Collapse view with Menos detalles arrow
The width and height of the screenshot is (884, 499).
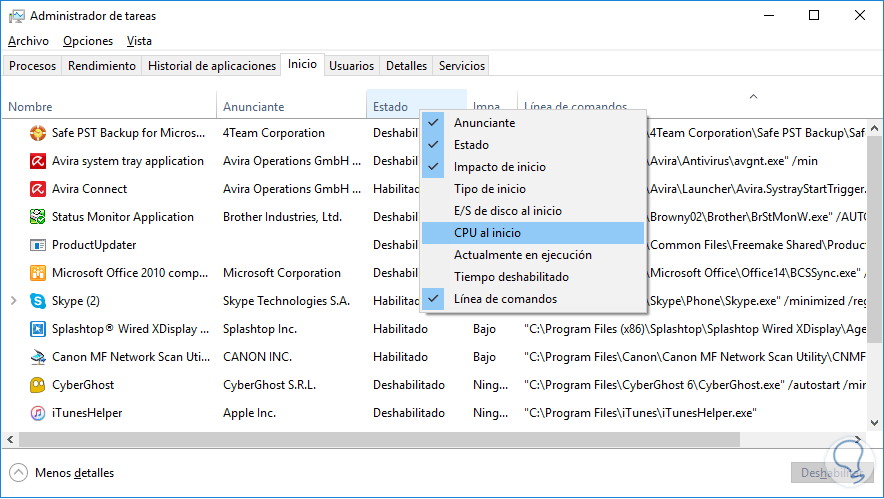point(18,473)
